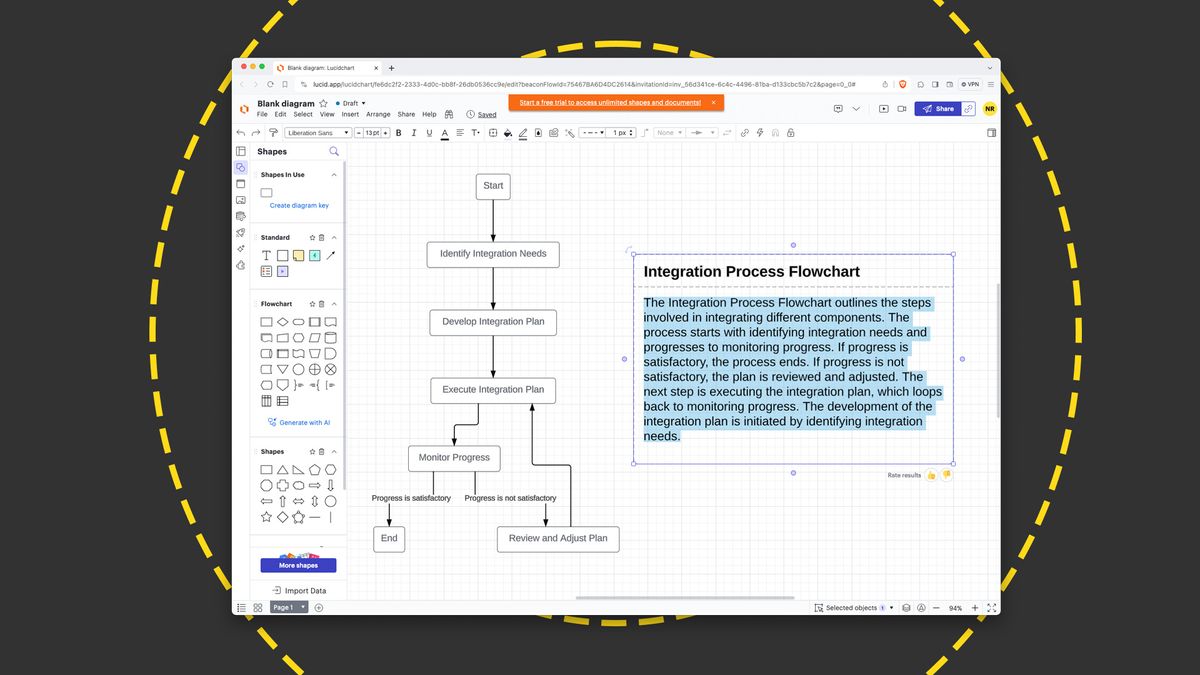The width and height of the screenshot is (1200, 675).
Task: Collapse the Flowchart shapes section
Action: coord(334,303)
